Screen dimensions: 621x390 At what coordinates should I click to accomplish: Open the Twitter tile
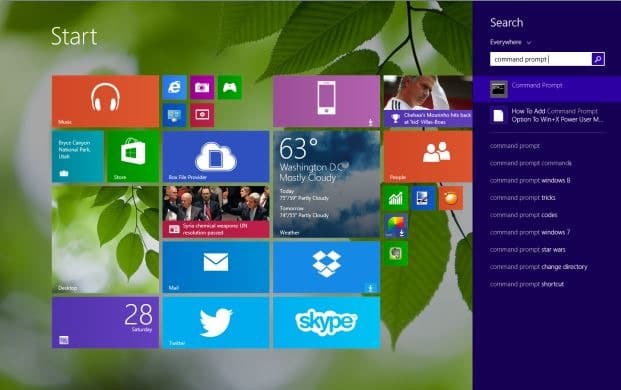click(x=216, y=323)
